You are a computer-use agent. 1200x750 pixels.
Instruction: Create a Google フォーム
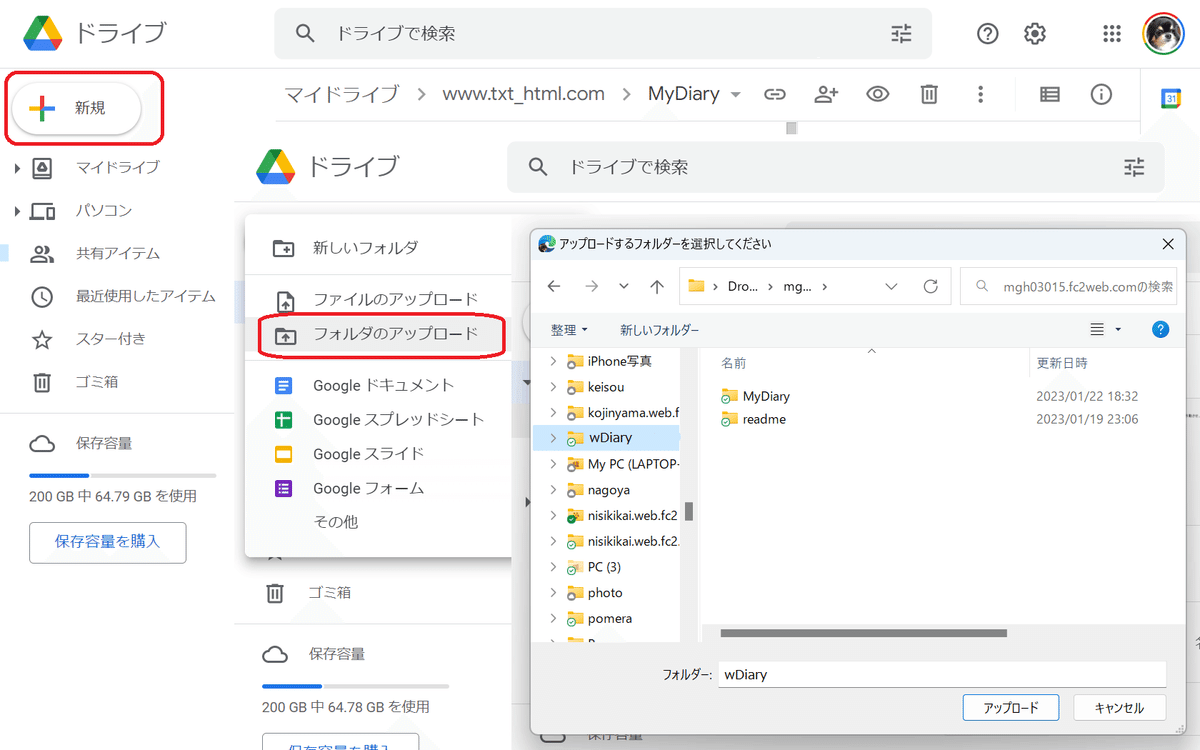pyautogui.click(x=380, y=488)
